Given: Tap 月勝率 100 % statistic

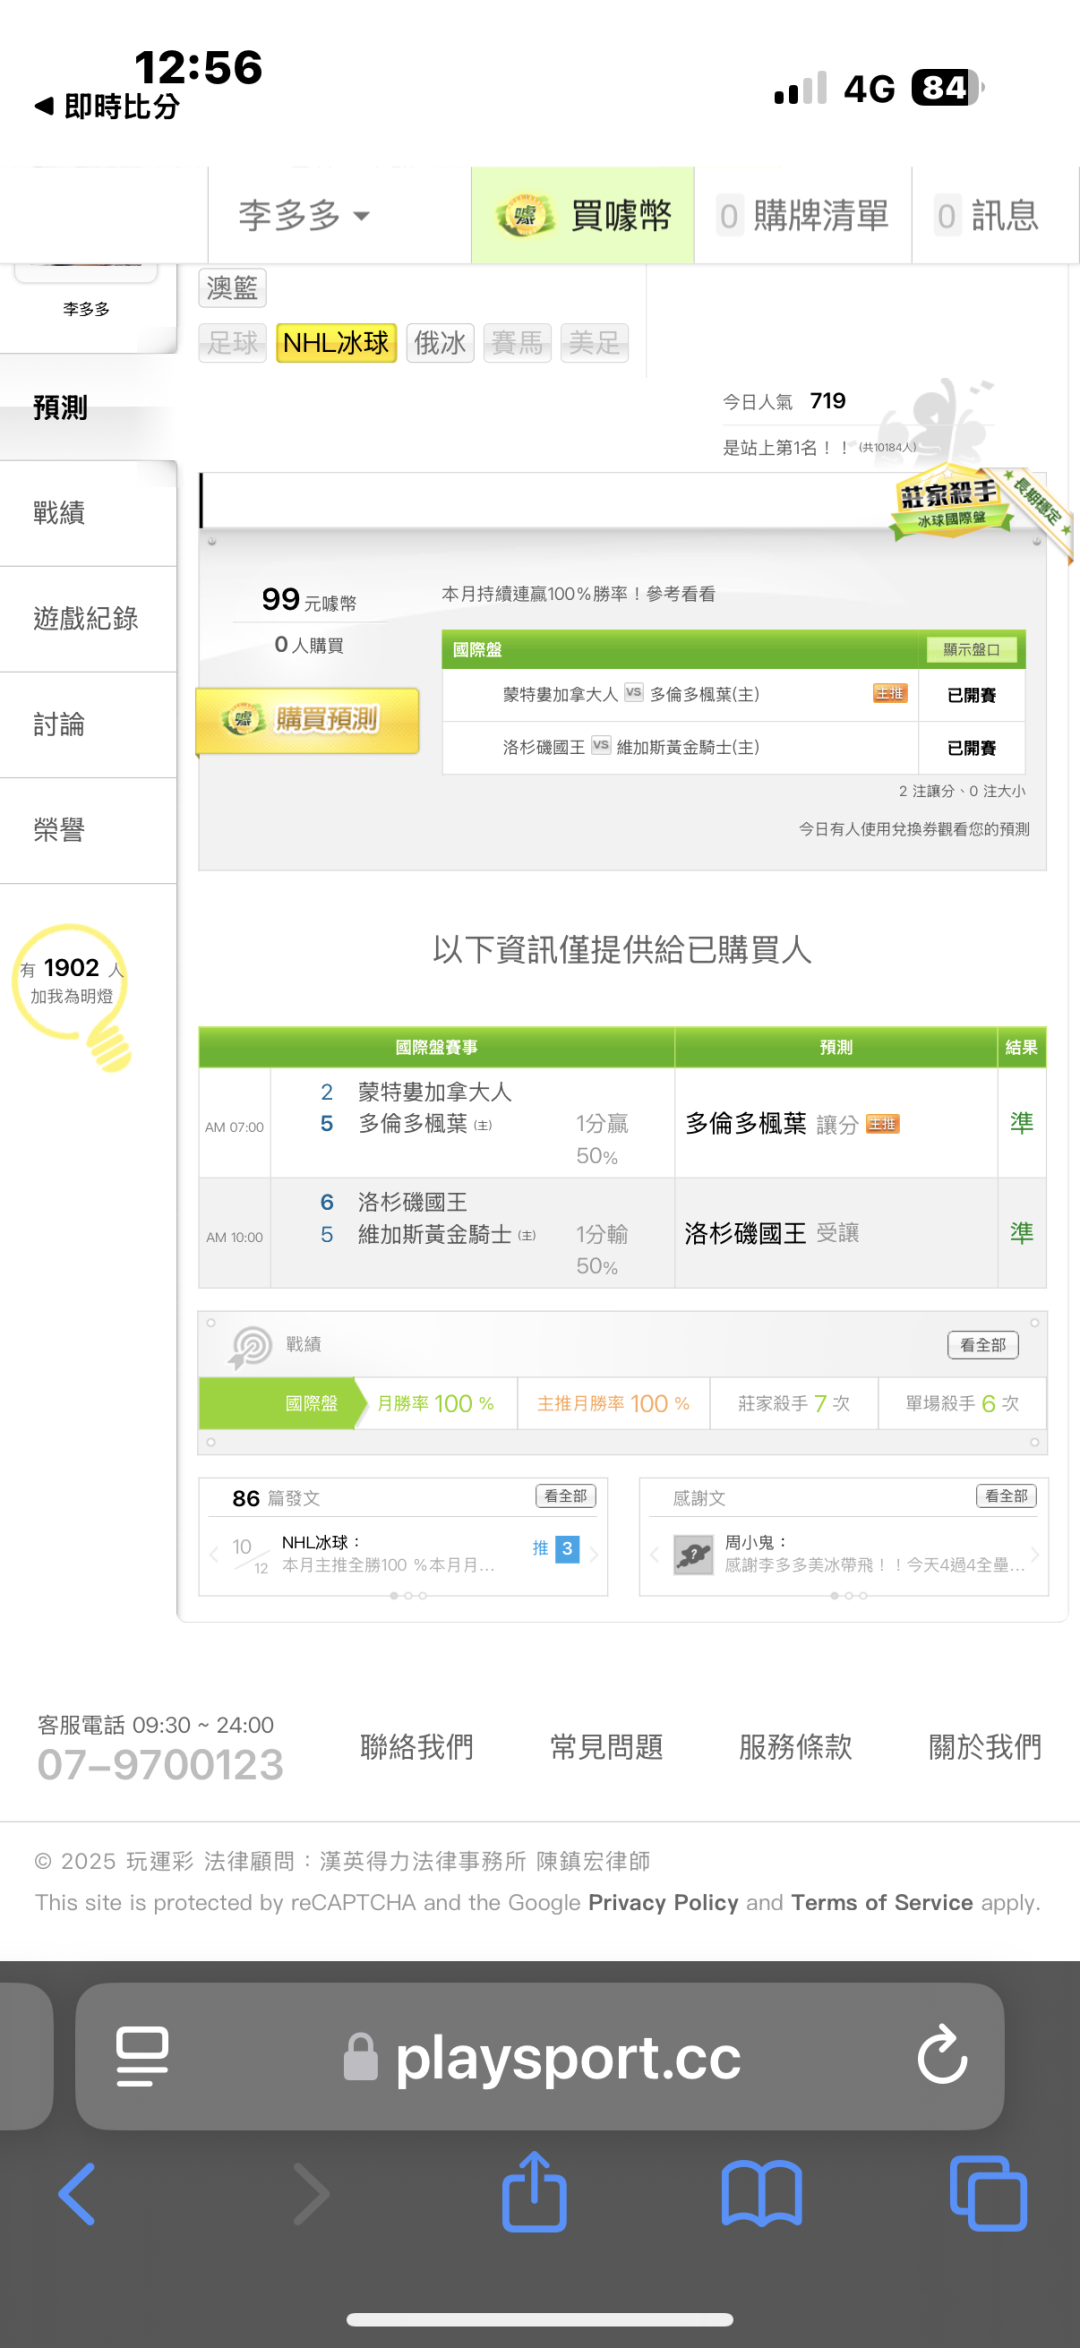Looking at the screenshot, I should click(x=436, y=1403).
